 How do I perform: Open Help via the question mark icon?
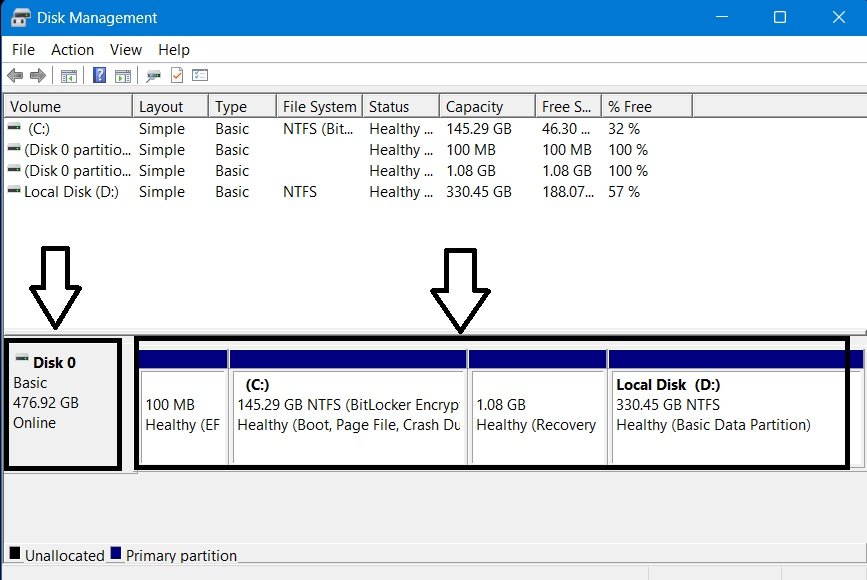tap(100, 75)
